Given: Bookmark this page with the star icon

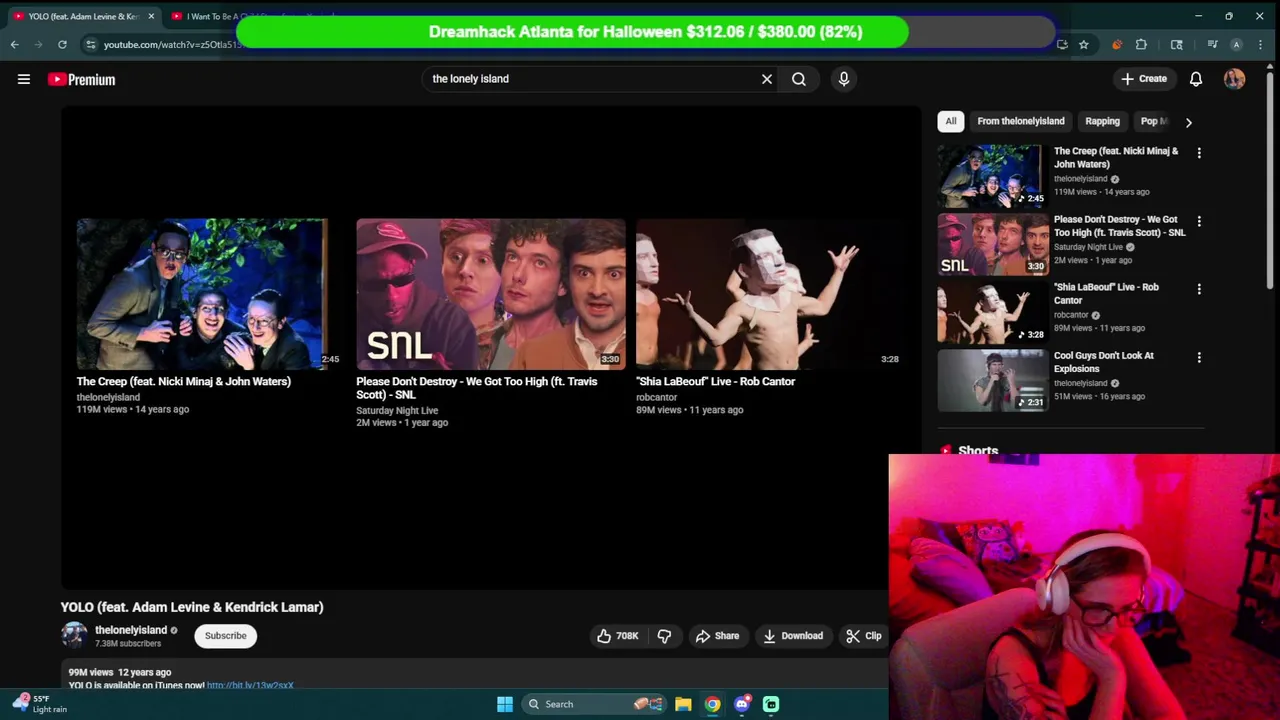Looking at the screenshot, I should coord(1083,44).
